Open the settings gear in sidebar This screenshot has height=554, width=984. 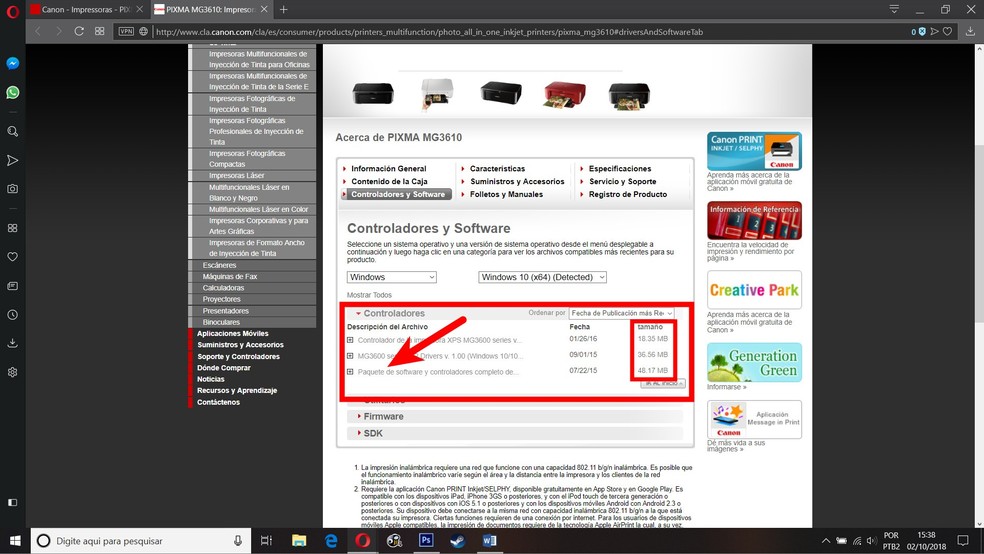13,372
